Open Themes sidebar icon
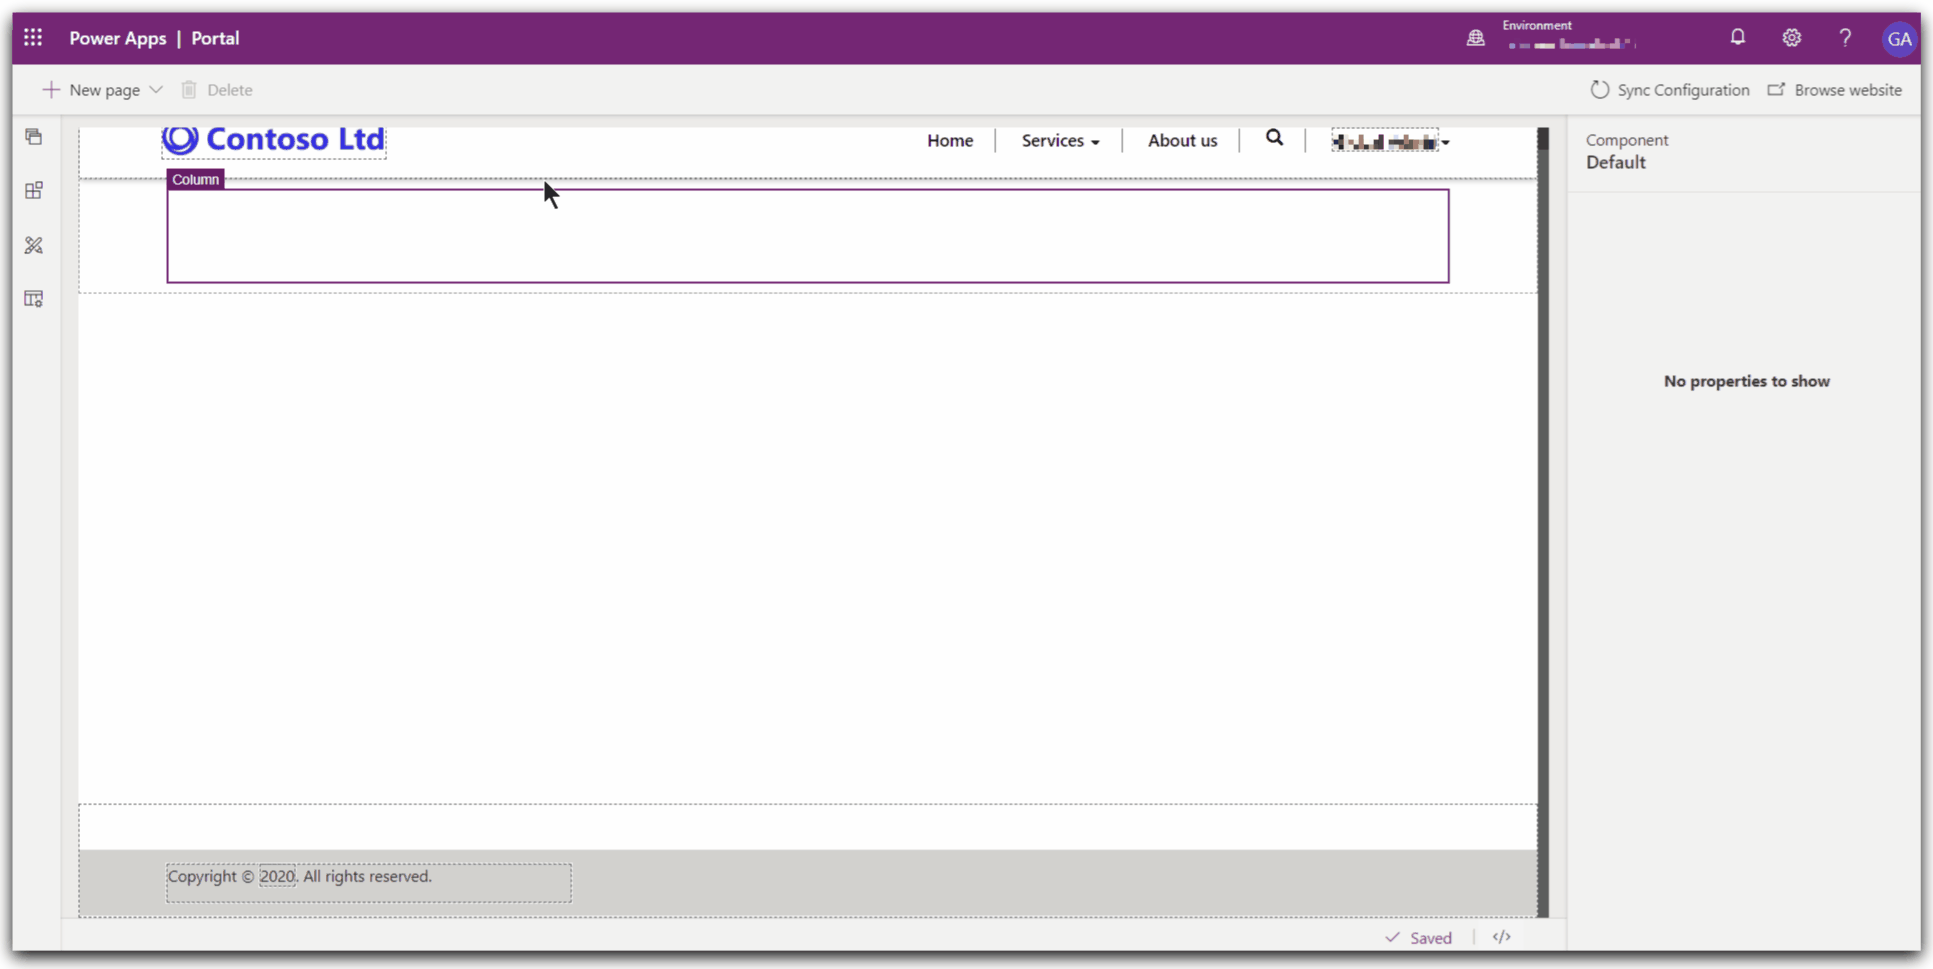This screenshot has height=969, width=1933. pyautogui.click(x=34, y=245)
